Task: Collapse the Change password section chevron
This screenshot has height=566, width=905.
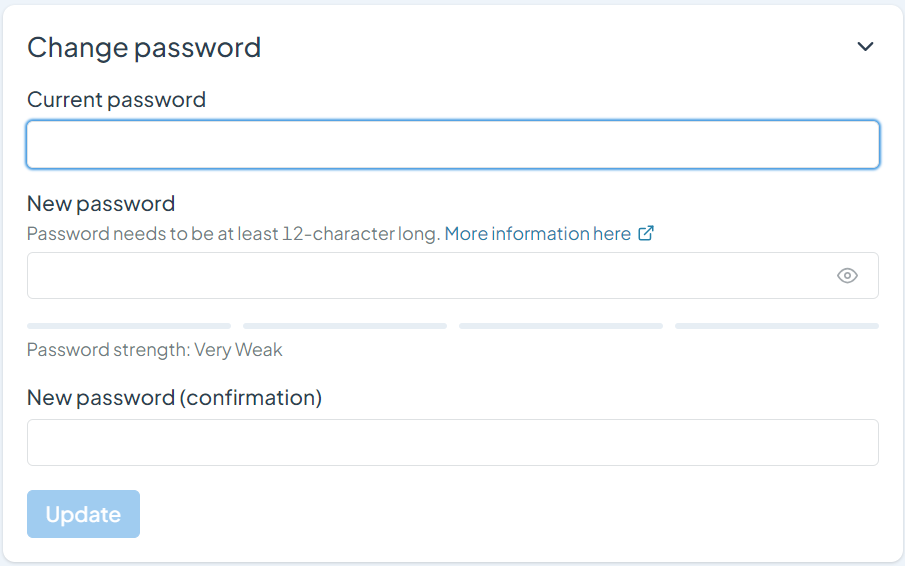Action: point(865,47)
